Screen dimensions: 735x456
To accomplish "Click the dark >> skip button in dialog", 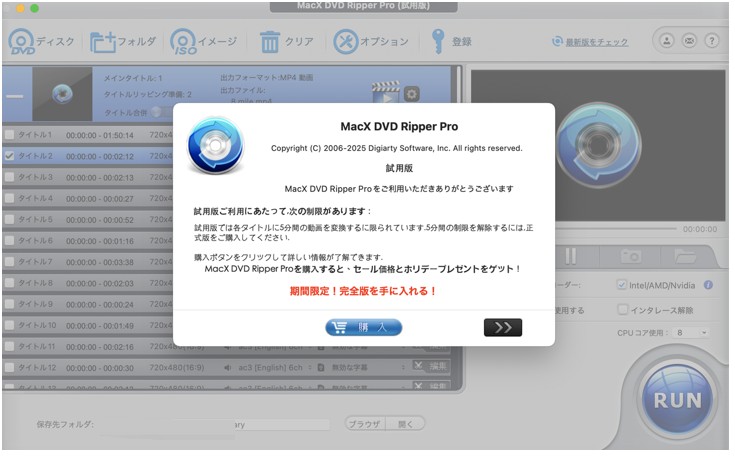I will click(503, 327).
